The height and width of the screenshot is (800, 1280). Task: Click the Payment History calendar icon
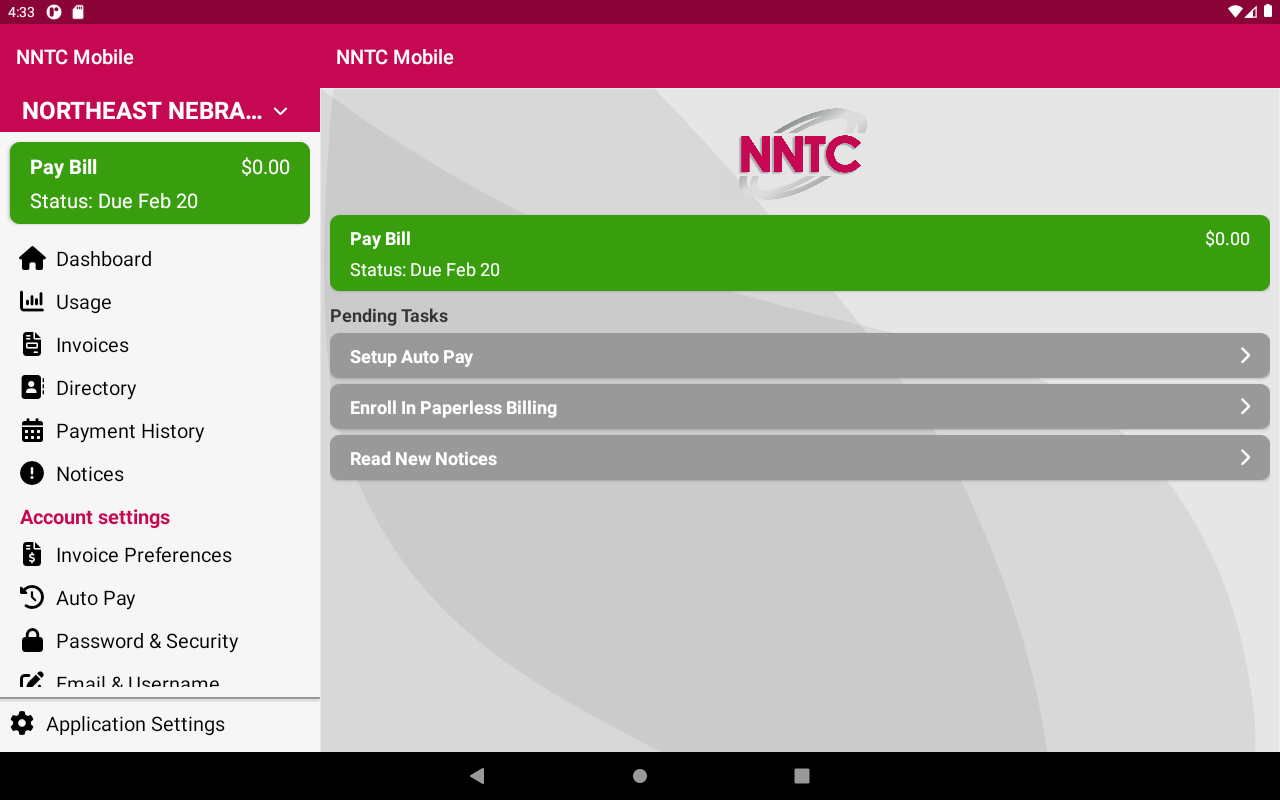32,430
